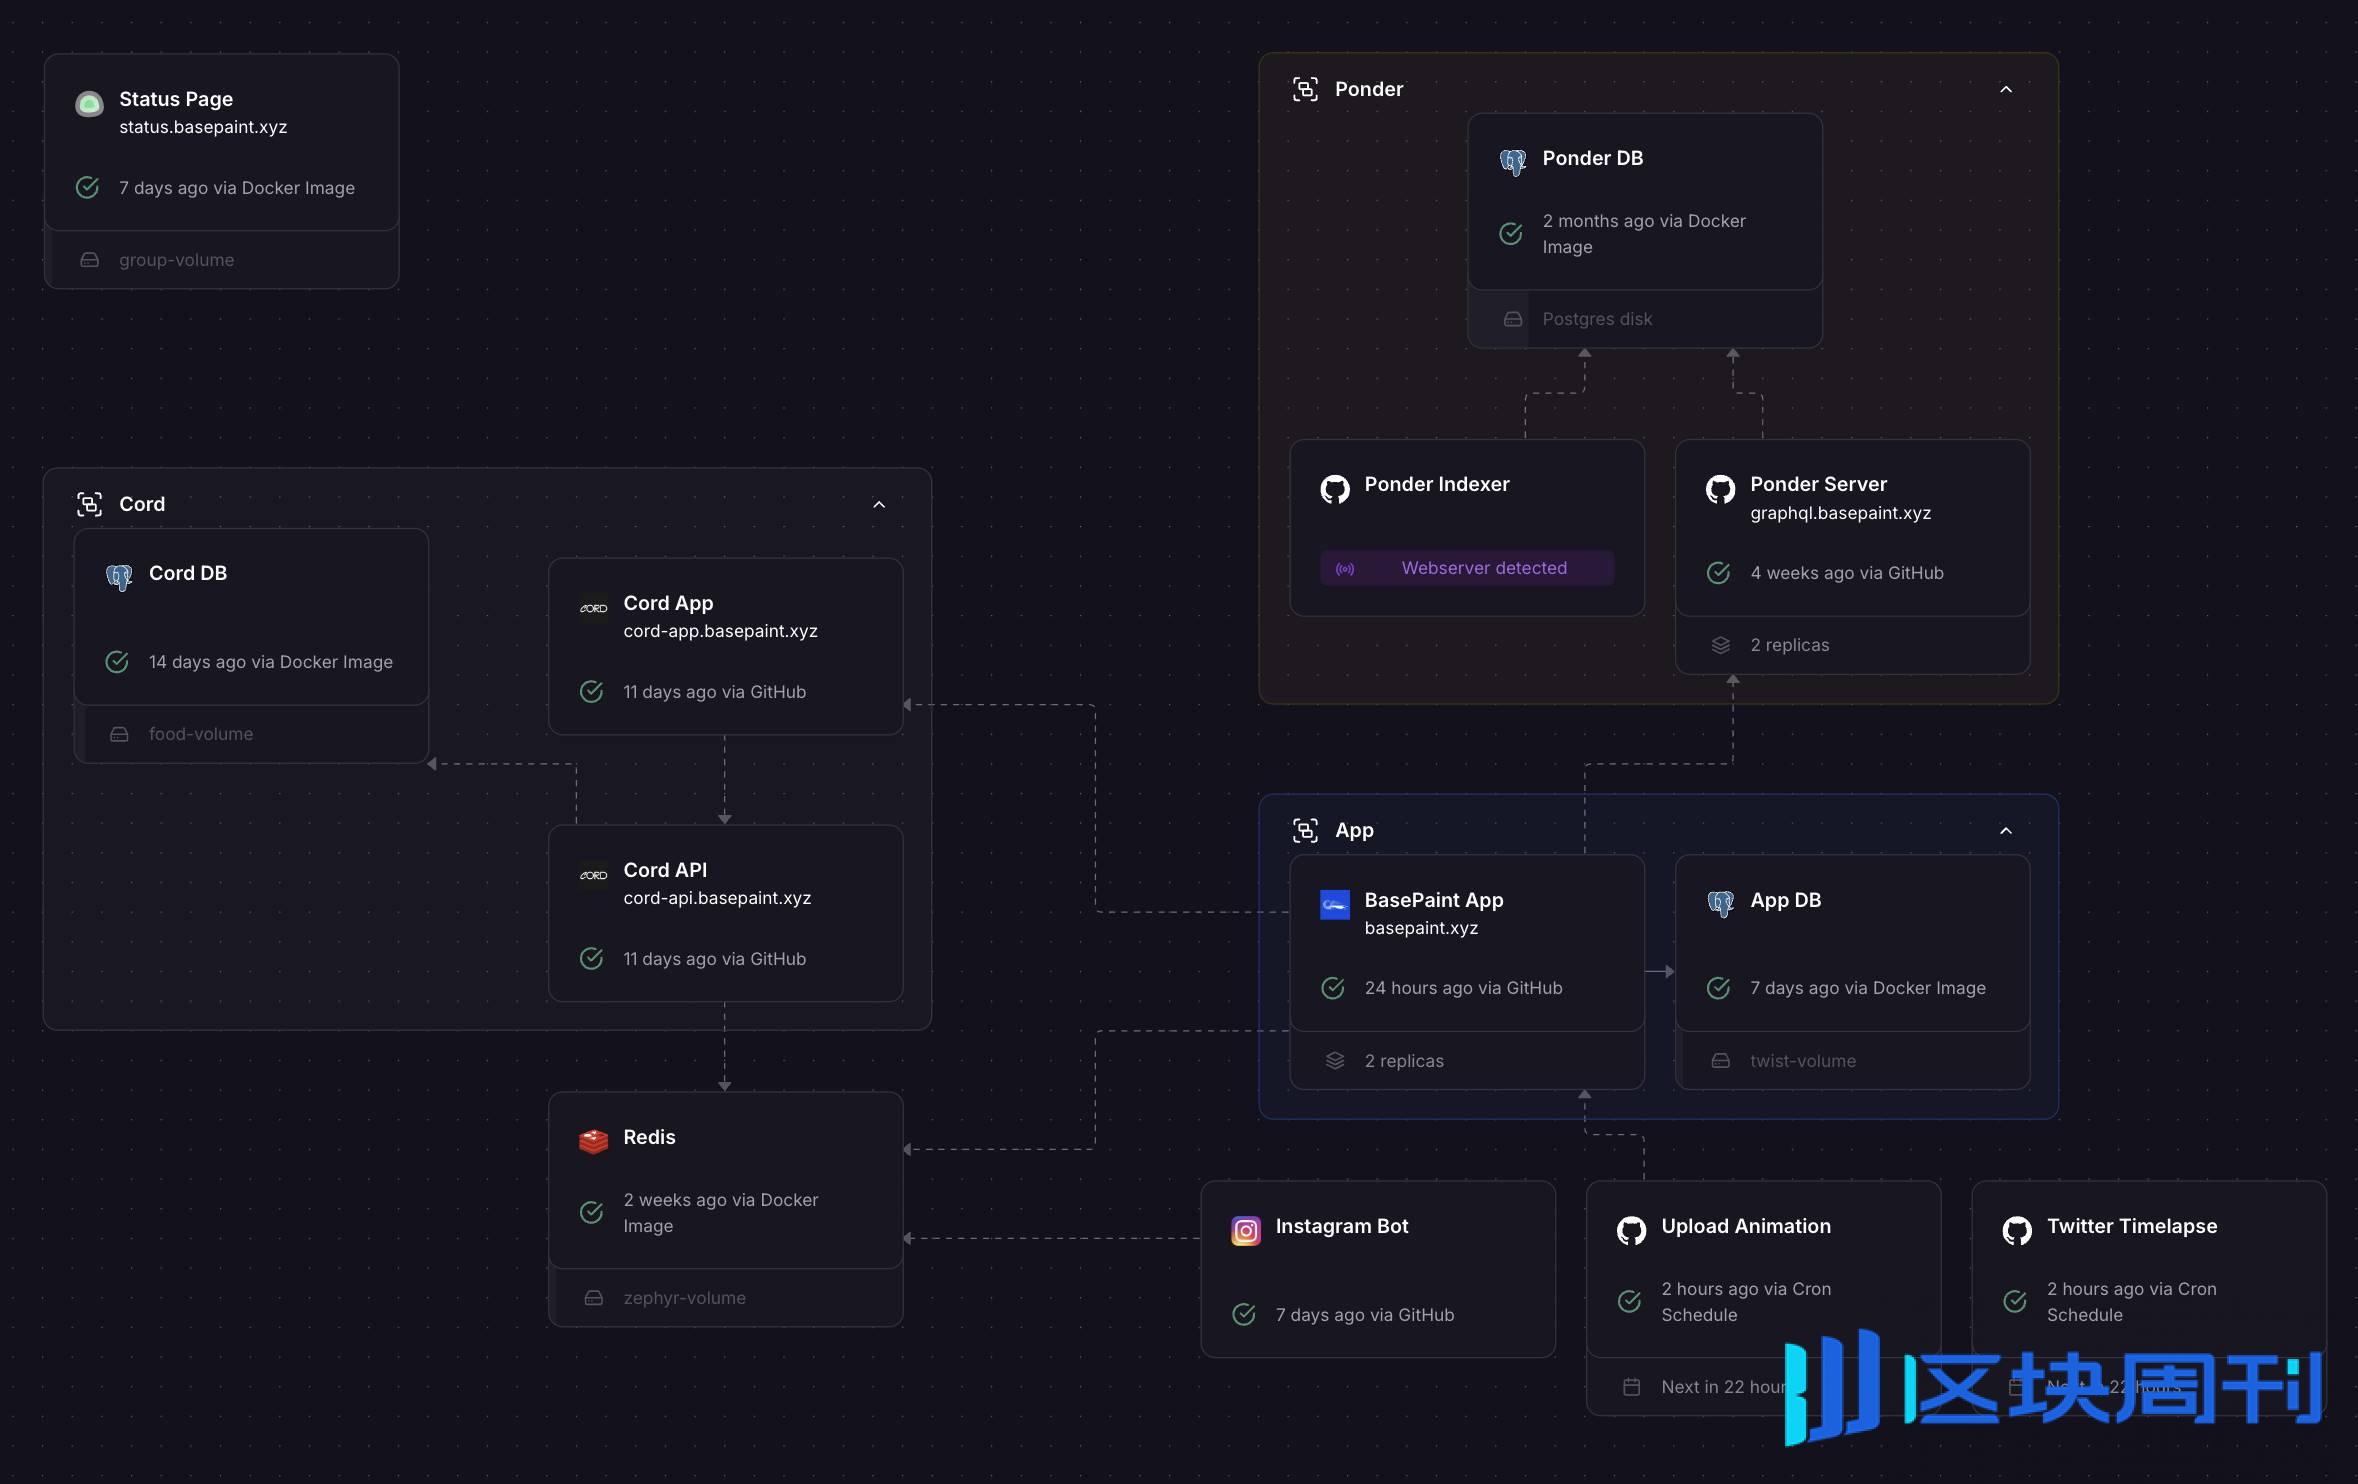Select the Instagram Bot service title
The image size is (2358, 1484).
1341,1226
